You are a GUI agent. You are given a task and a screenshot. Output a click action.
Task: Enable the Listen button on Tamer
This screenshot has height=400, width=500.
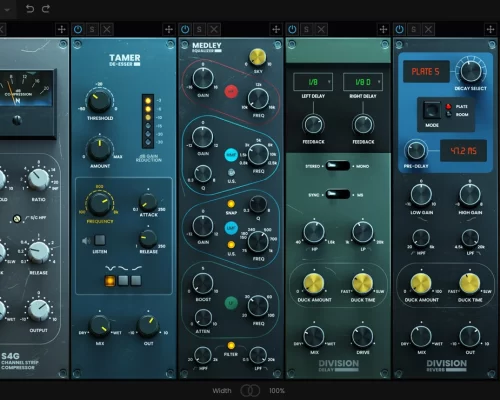coord(100,240)
